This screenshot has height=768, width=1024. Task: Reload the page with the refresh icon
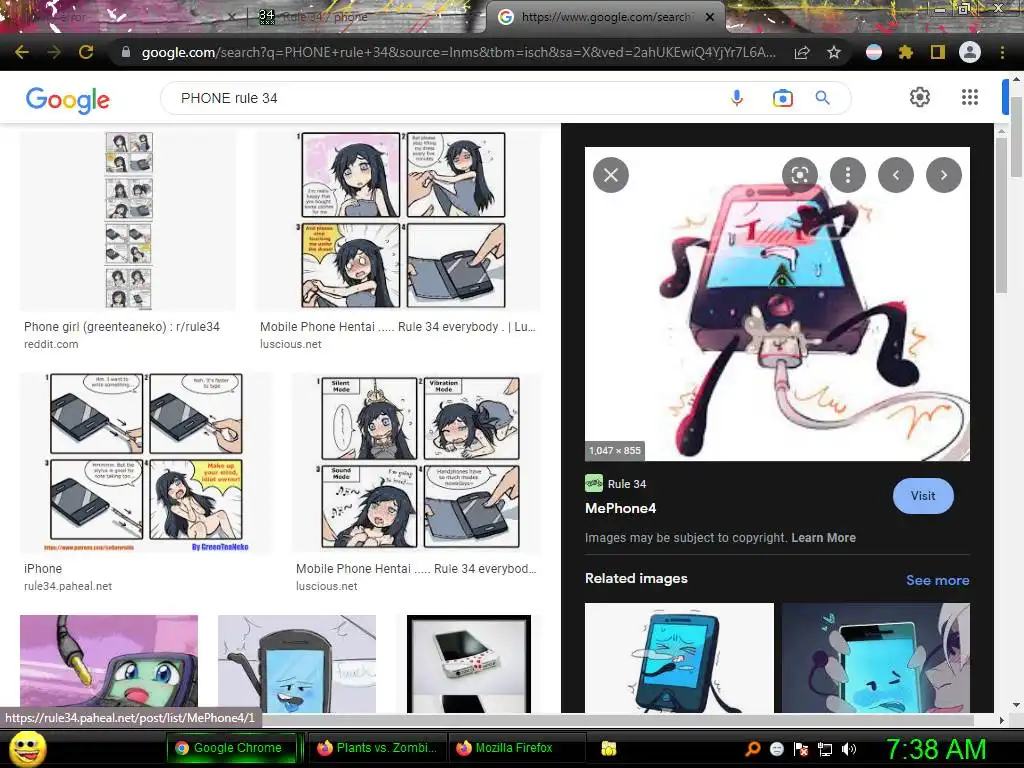(x=86, y=52)
